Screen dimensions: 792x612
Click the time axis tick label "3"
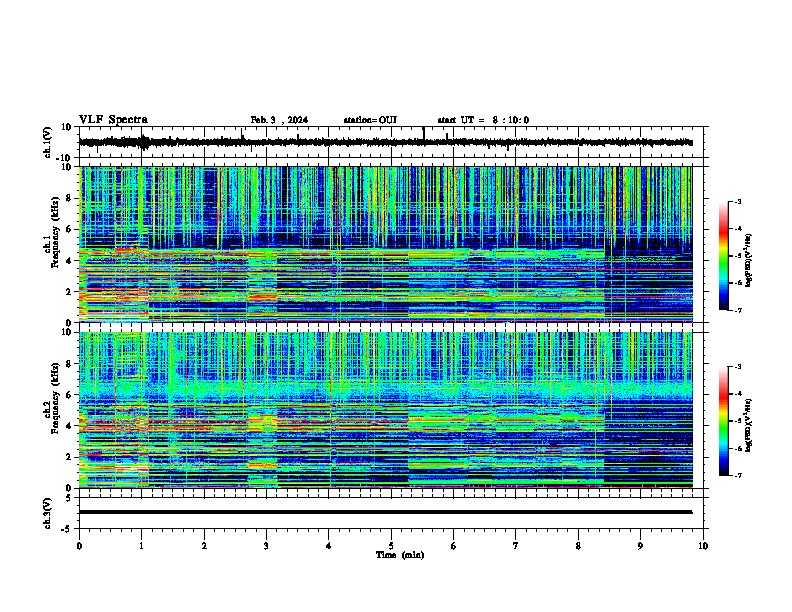[266, 546]
